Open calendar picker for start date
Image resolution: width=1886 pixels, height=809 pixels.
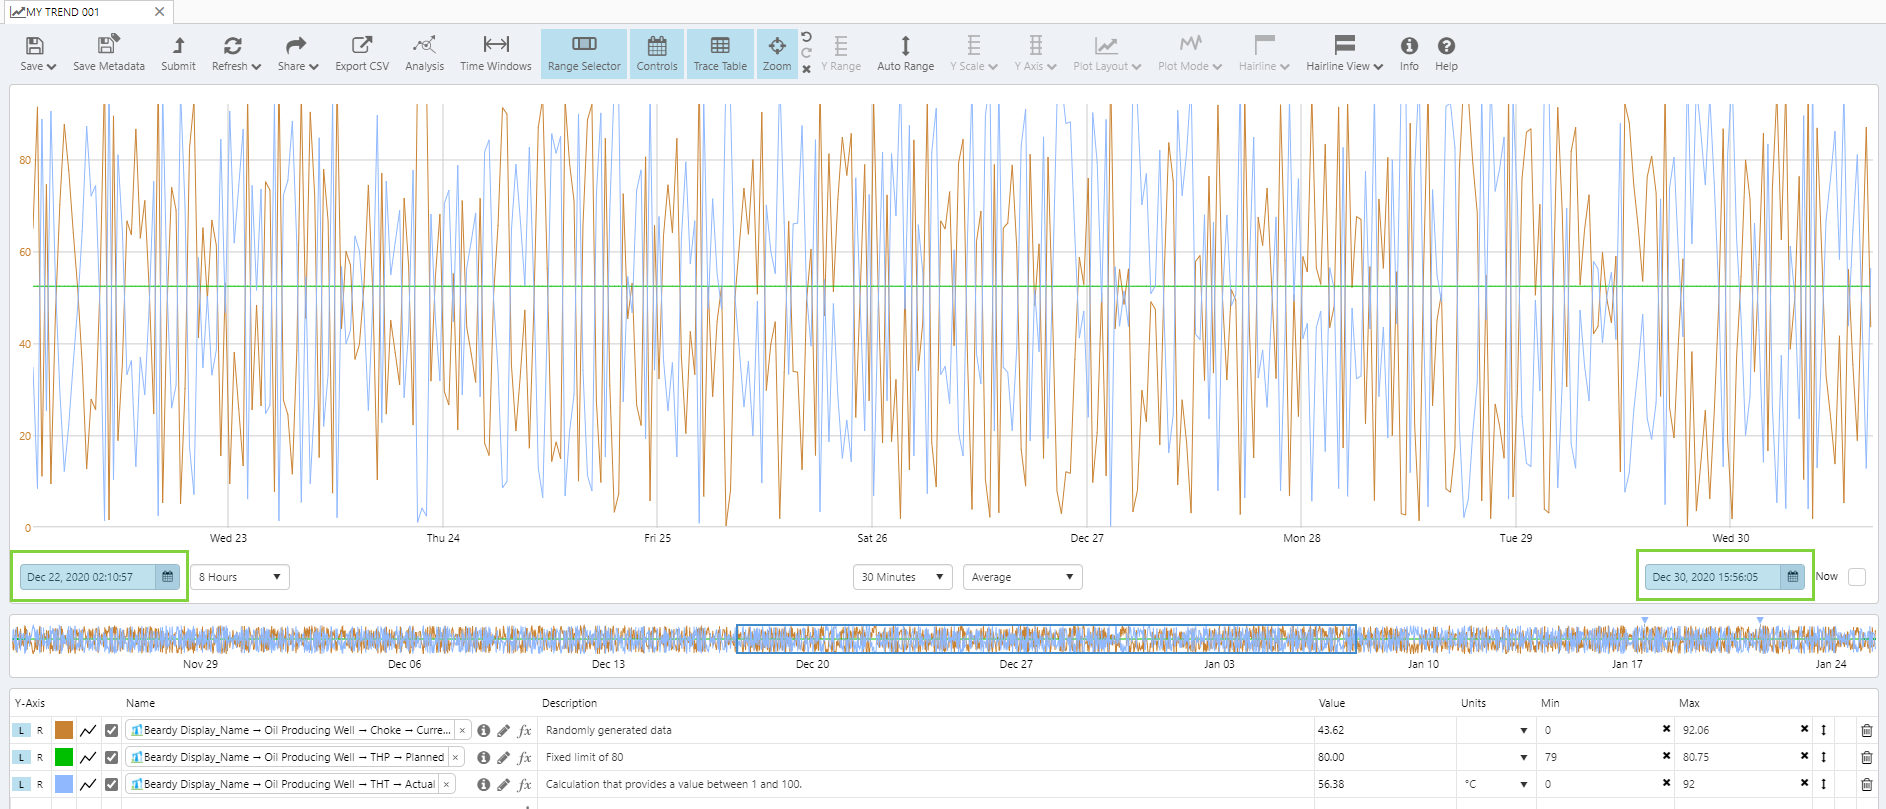click(168, 577)
